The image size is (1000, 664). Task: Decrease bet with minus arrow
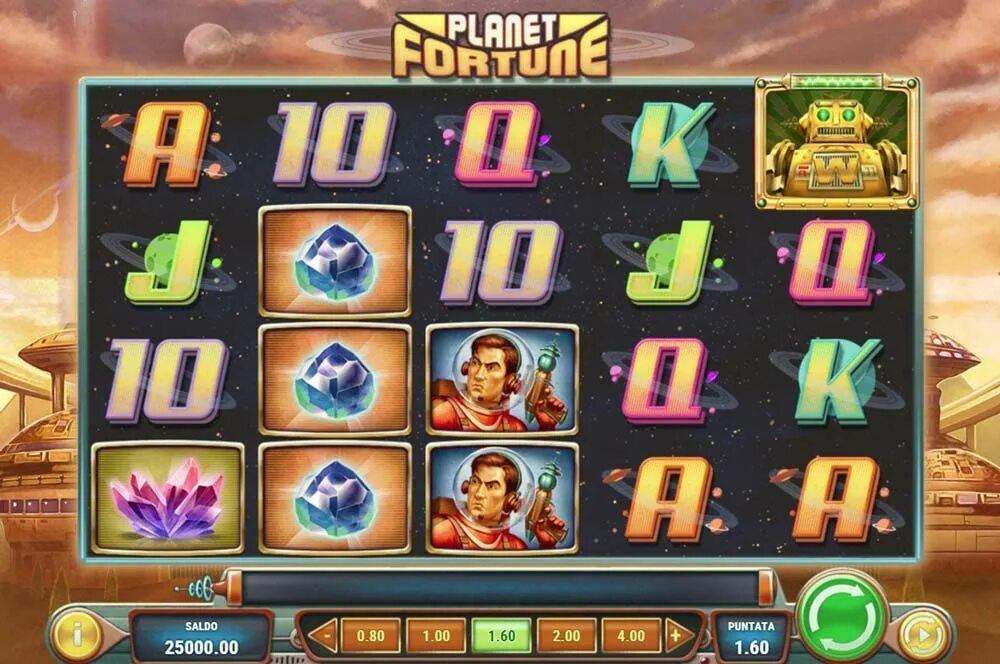pos(324,636)
